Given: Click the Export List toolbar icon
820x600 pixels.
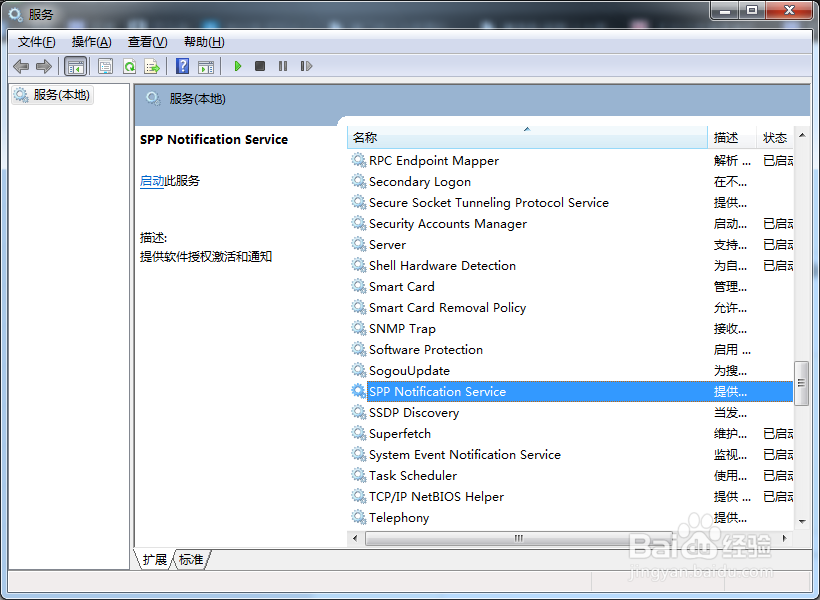Looking at the screenshot, I should tap(152, 66).
